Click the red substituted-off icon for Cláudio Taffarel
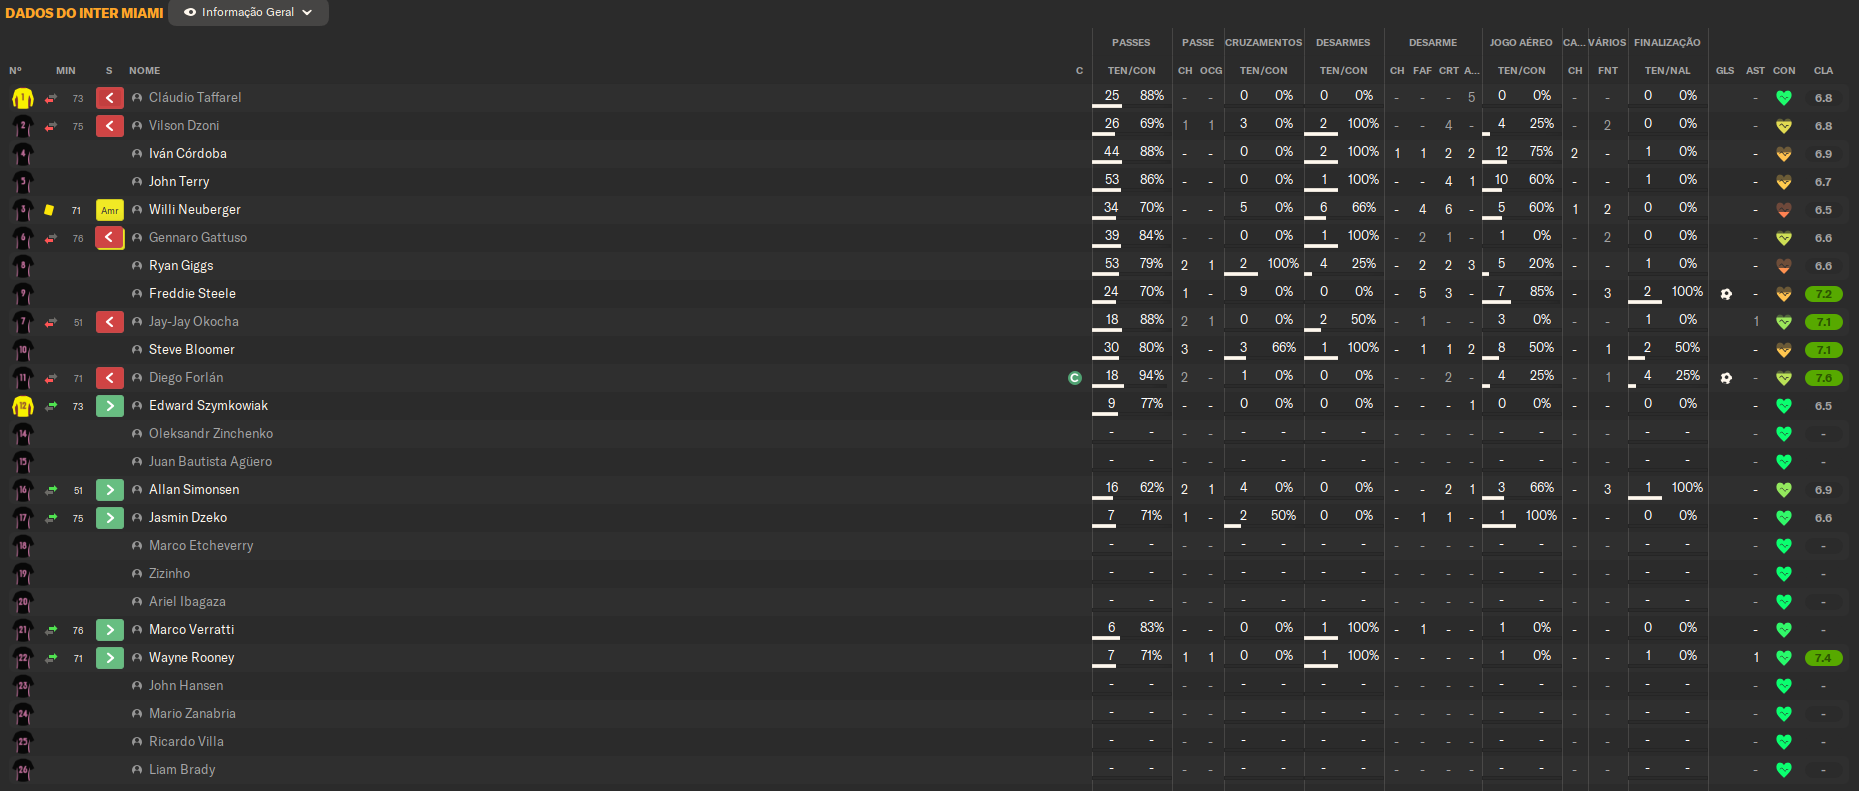The image size is (1859, 791). [x=110, y=98]
